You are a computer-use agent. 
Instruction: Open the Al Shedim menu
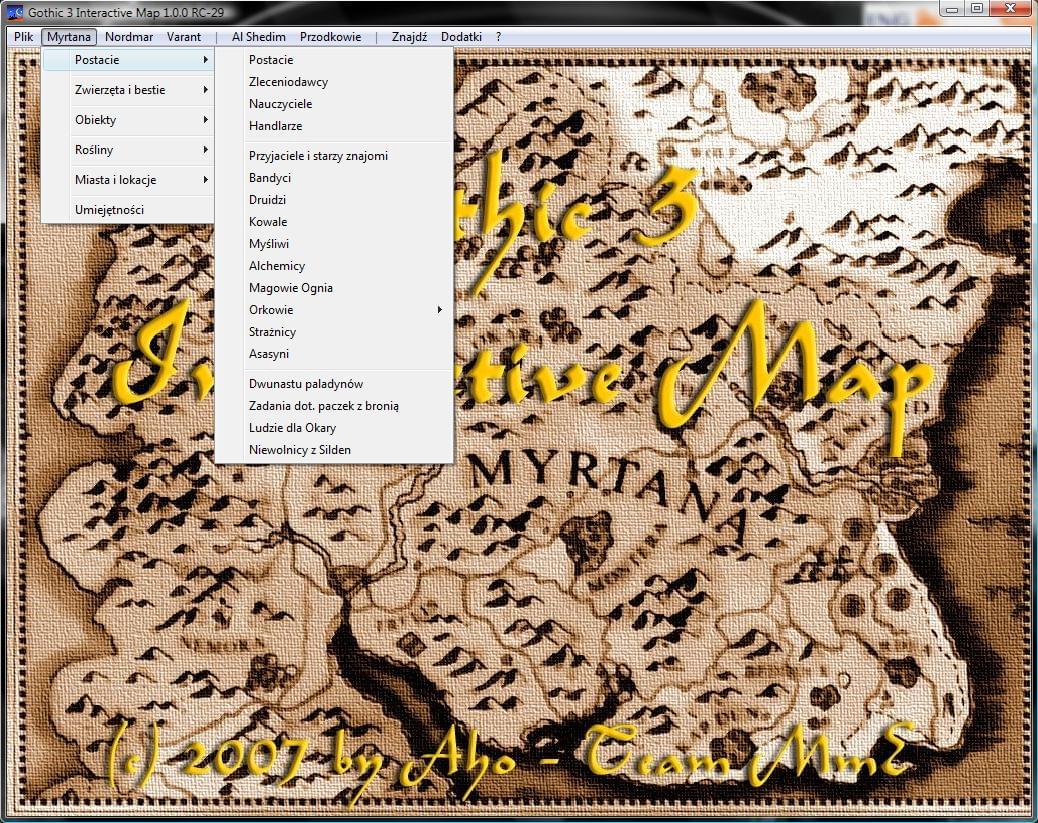click(x=258, y=37)
